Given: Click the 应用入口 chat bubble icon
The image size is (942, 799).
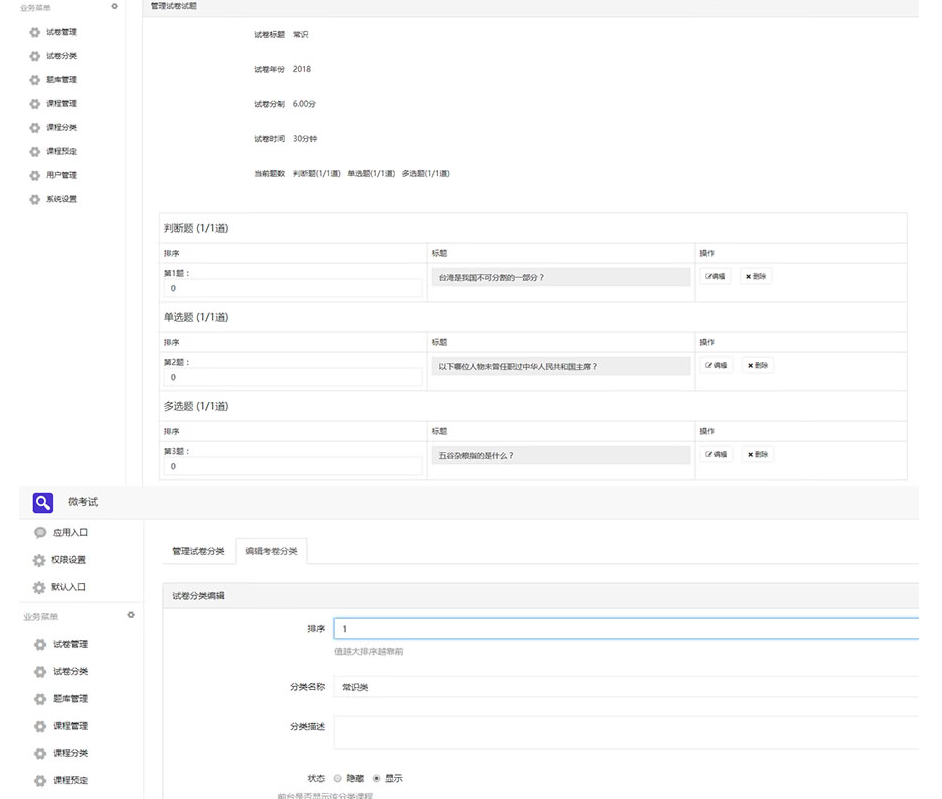Looking at the screenshot, I should 40,533.
